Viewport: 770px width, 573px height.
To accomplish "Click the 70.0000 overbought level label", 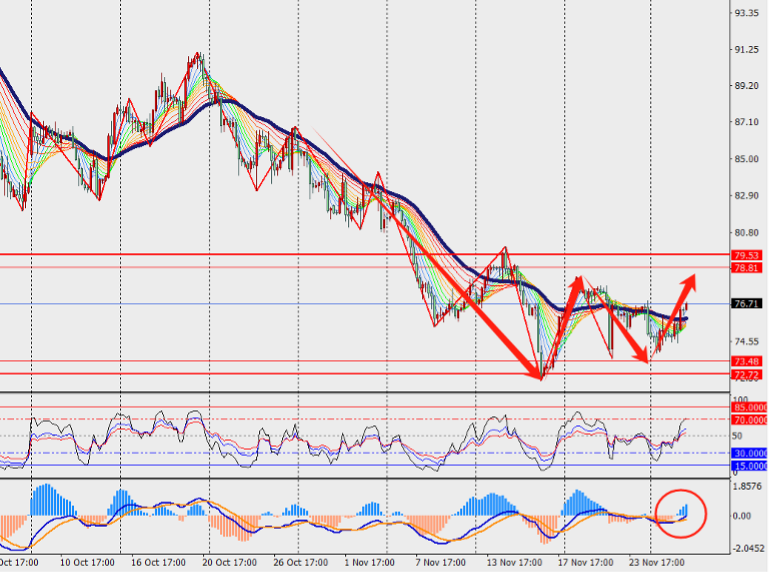I will [750, 420].
